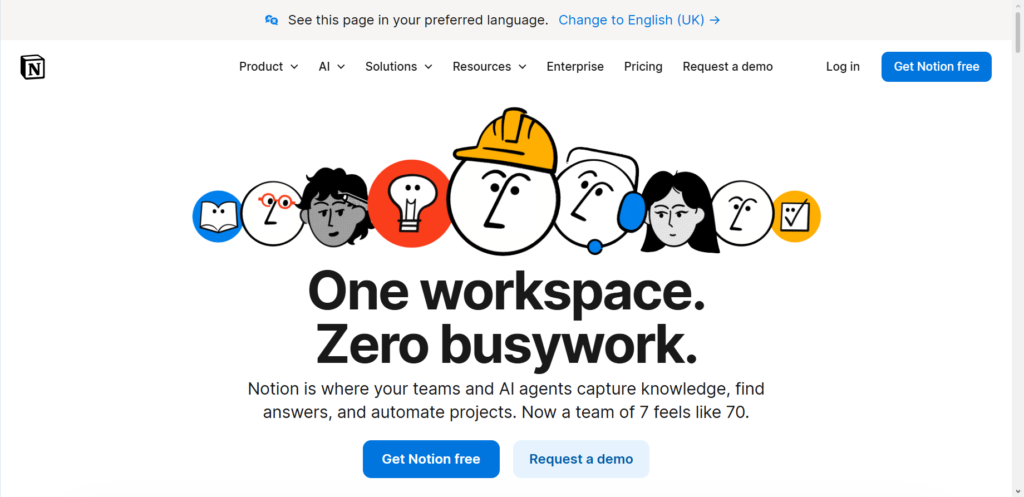This screenshot has height=497, width=1024.
Task: Click the face with blue headset
Action: coord(598,200)
